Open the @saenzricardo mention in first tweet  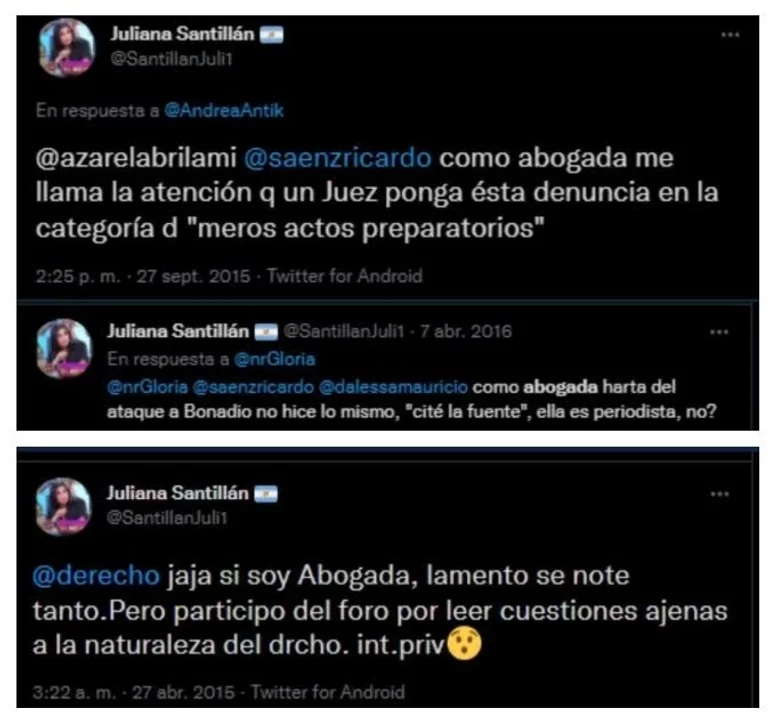coord(337,158)
